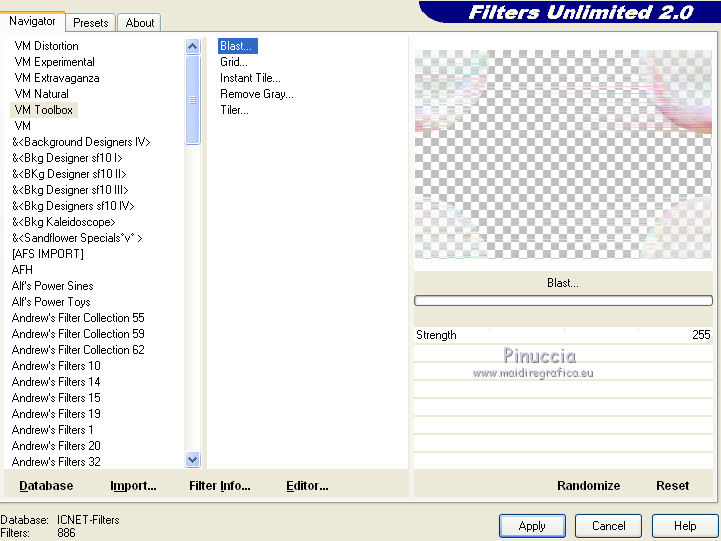This screenshot has width=721, height=541.
Task: Select Andrew's Filter Collection 62
Action: click(78, 350)
